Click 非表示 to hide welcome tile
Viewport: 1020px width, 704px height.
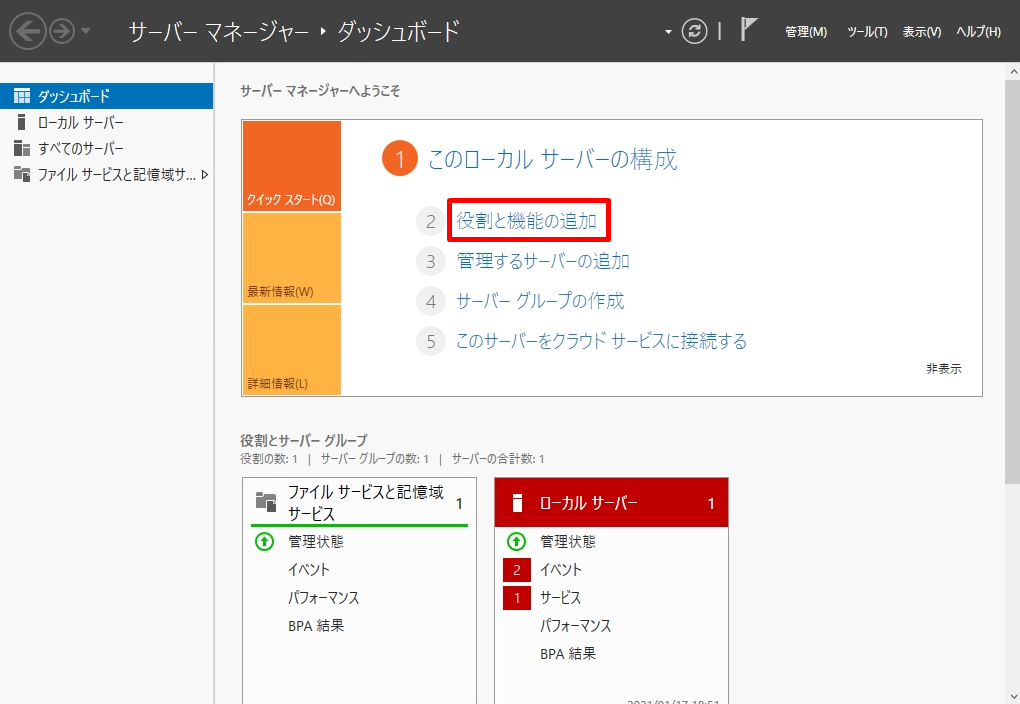[x=943, y=369]
